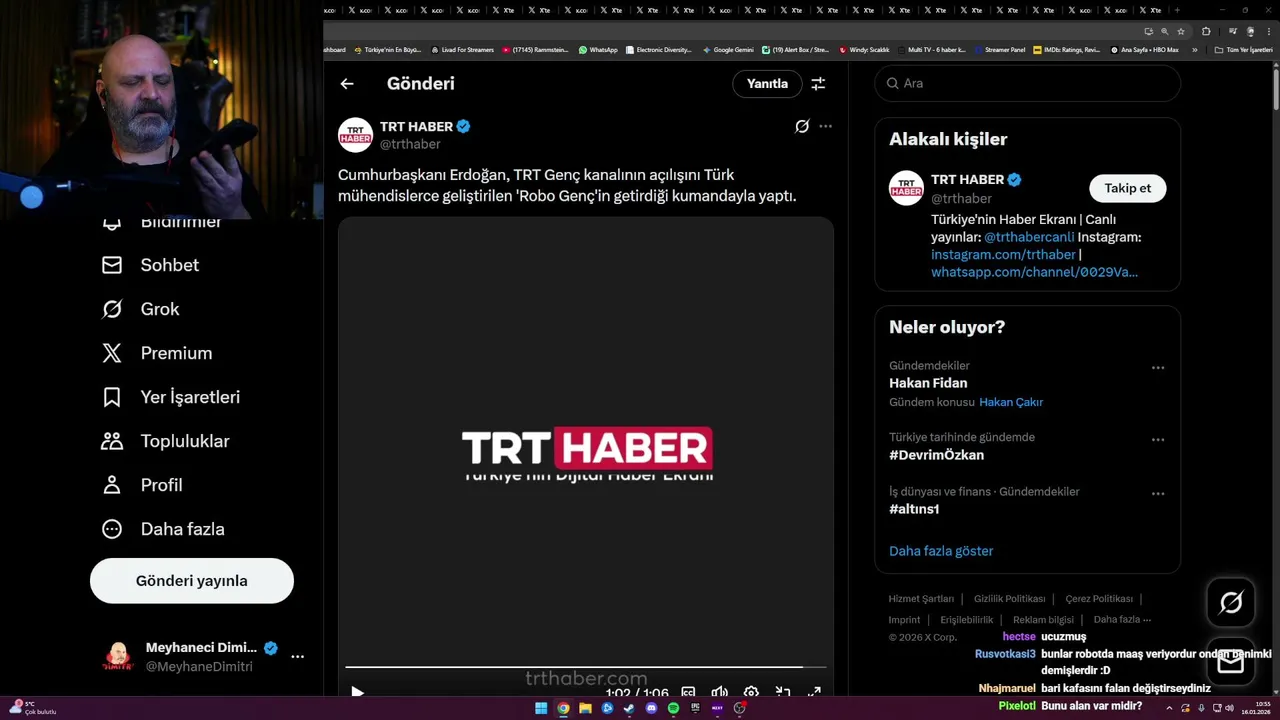The width and height of the screenshot is (1280, 720).
Task: Expand hidden bookmarks with the chevron
Action: (1194, 50)
